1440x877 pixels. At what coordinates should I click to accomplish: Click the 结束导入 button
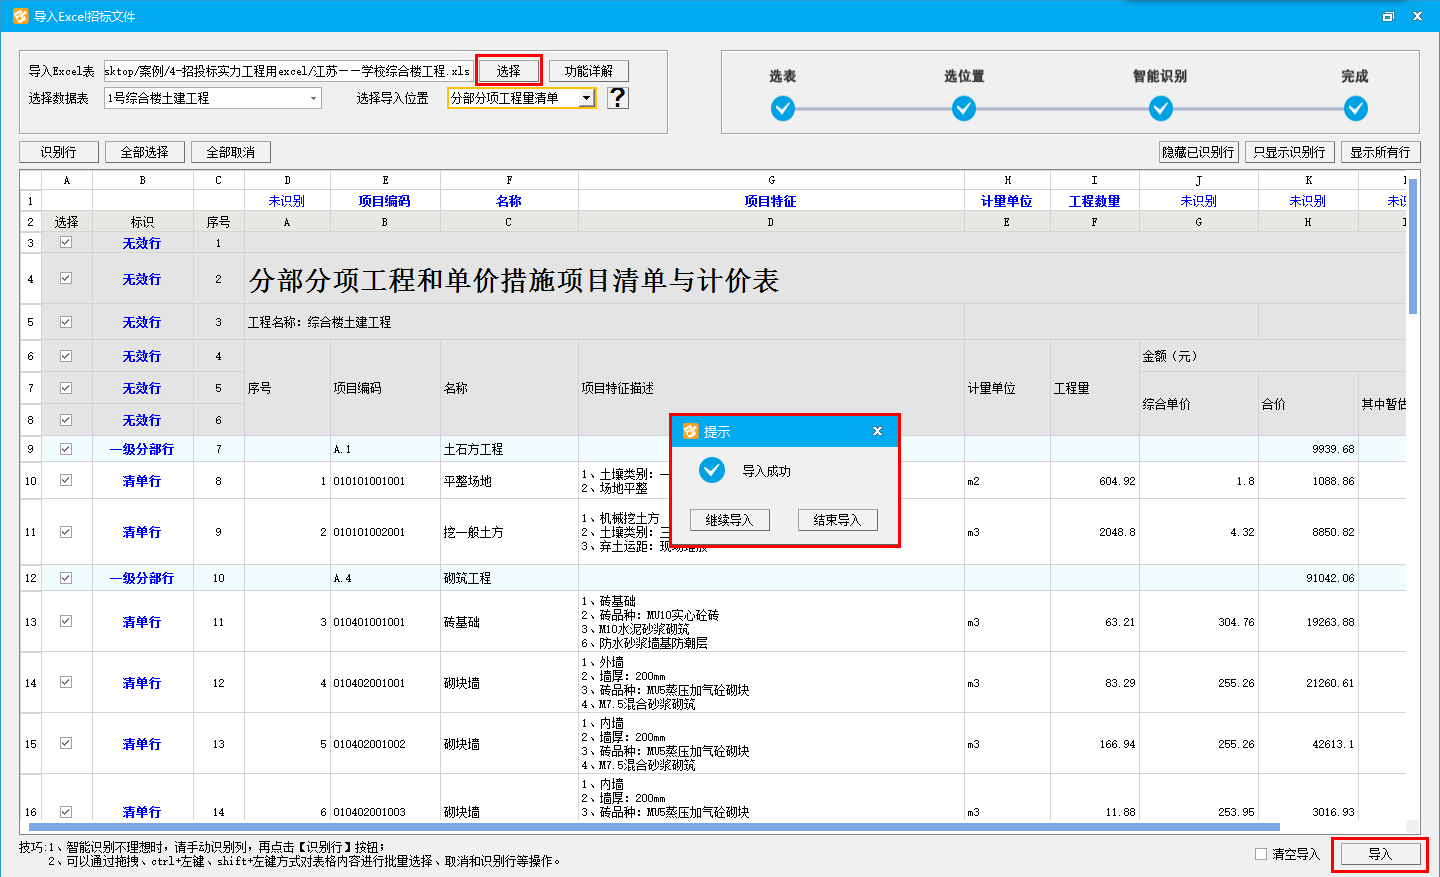[837, 520]
